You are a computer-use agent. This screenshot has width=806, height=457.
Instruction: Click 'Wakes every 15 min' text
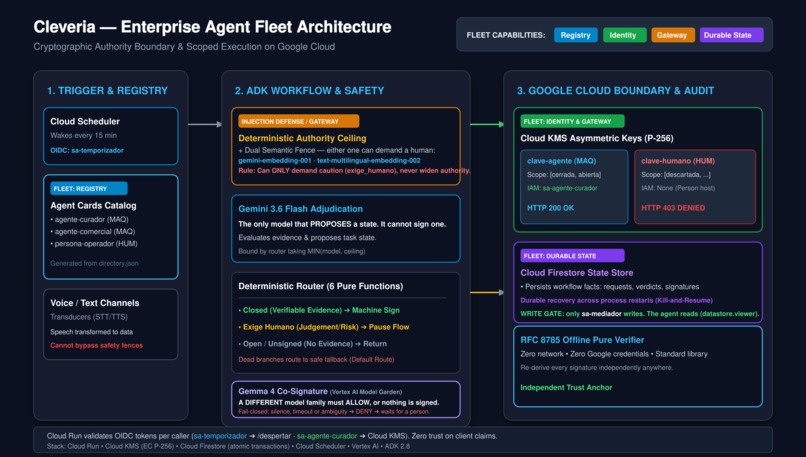click(83, 136)
